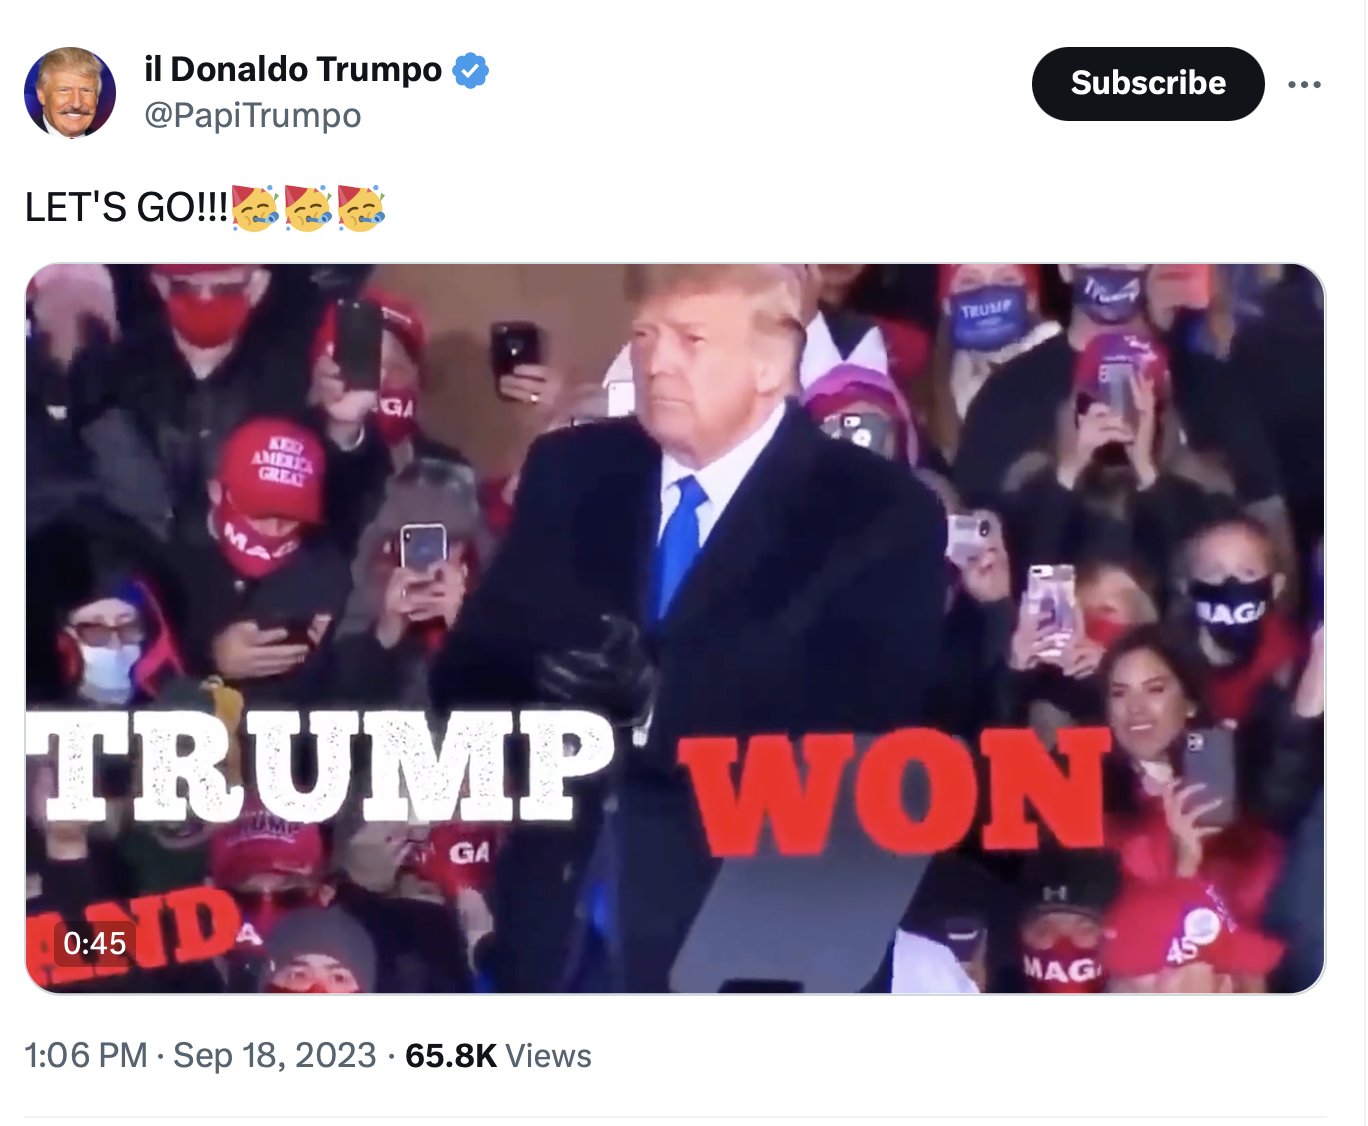Image resolution: width=1368 pixels, height=1126 pixels.
Task: Click the blue necktie in the video
Action: [680, 547]
